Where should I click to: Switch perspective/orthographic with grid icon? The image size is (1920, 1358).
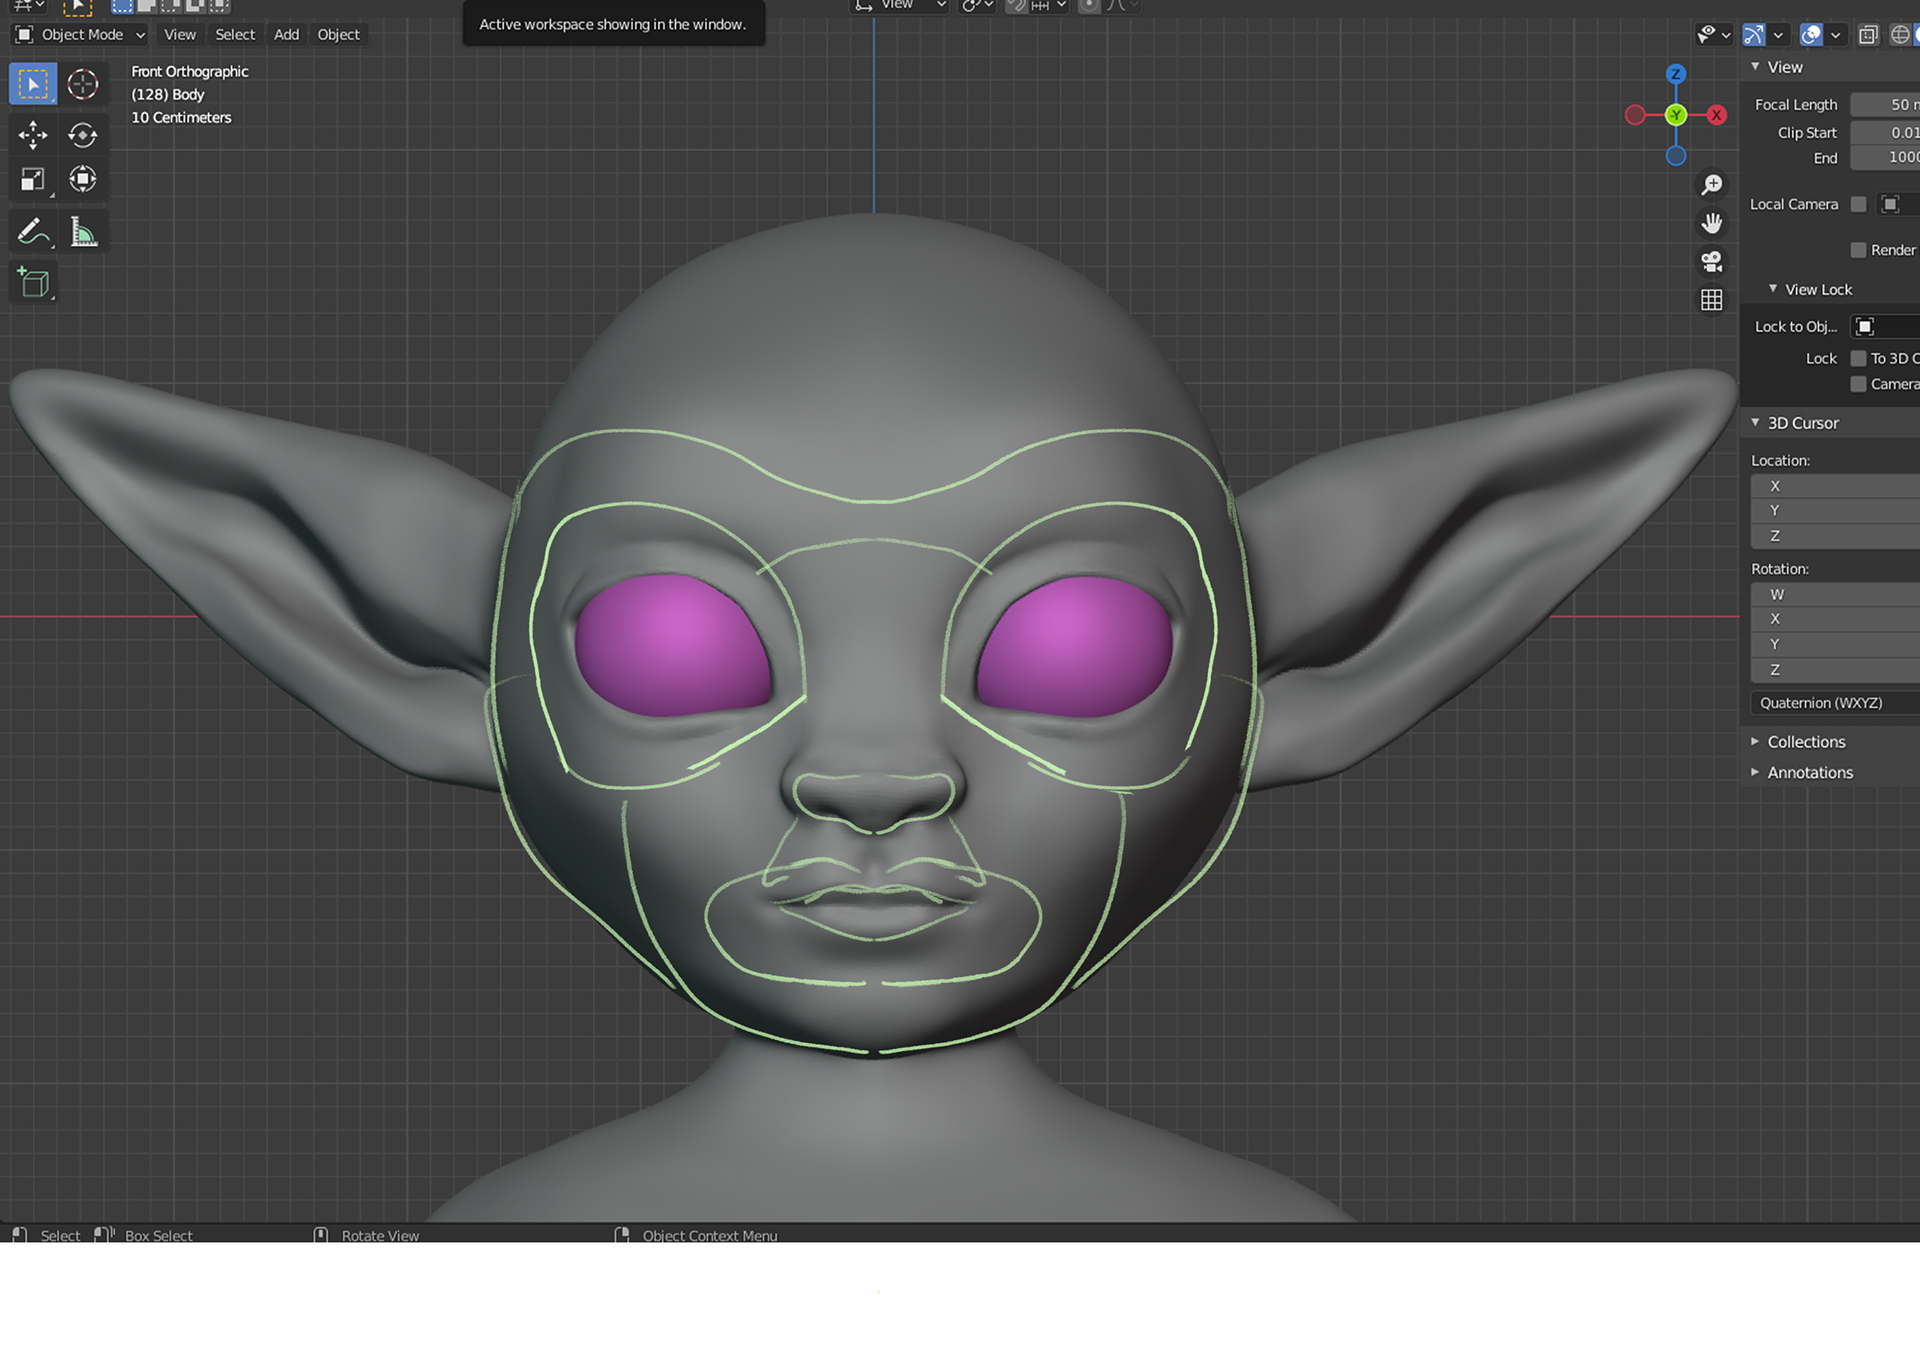pos(1712,300)
